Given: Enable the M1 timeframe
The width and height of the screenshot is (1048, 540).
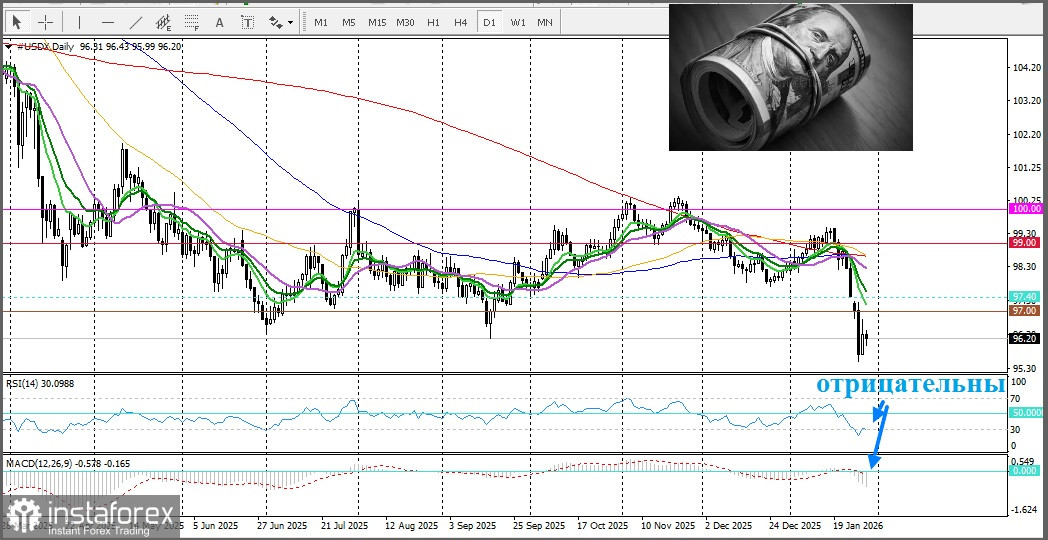Looking at the screenshot, I should tap(320, 22).
